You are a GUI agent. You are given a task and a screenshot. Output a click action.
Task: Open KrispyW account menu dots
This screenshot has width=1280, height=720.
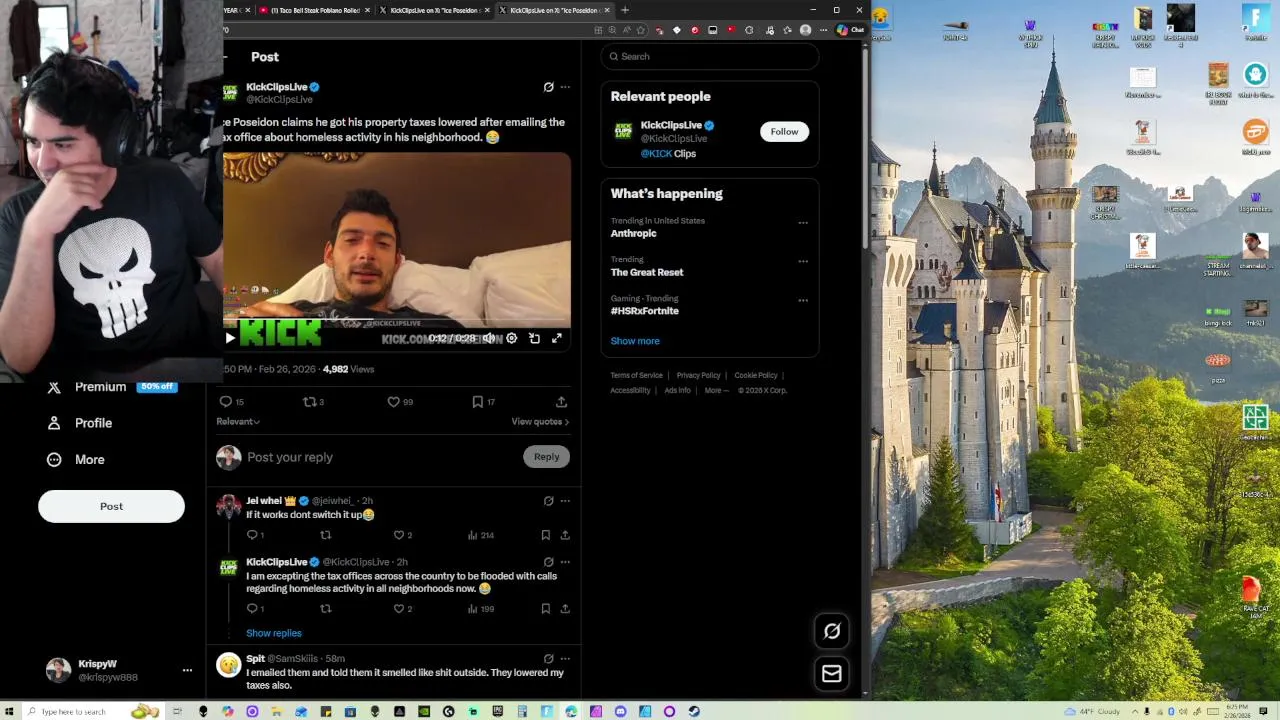pyautogui.click(x=187, y=670)
